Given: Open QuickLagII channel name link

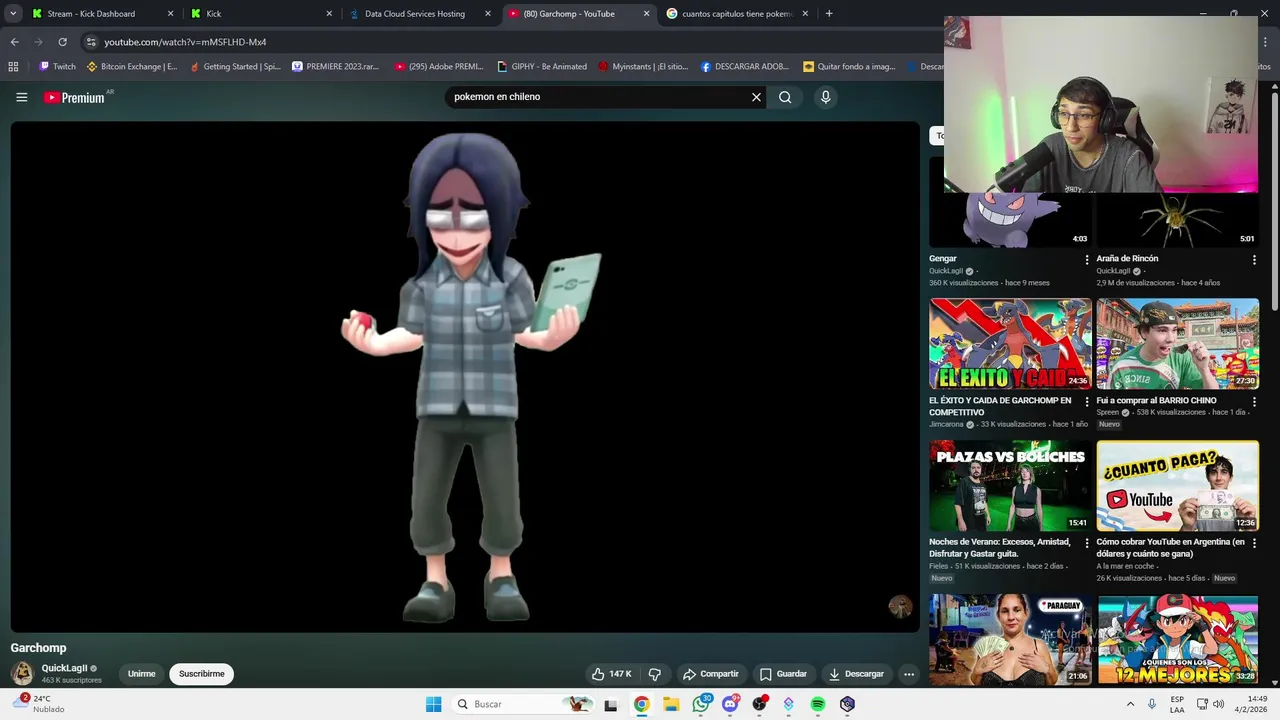Looking at the screenshot, I should click(64, 668).
